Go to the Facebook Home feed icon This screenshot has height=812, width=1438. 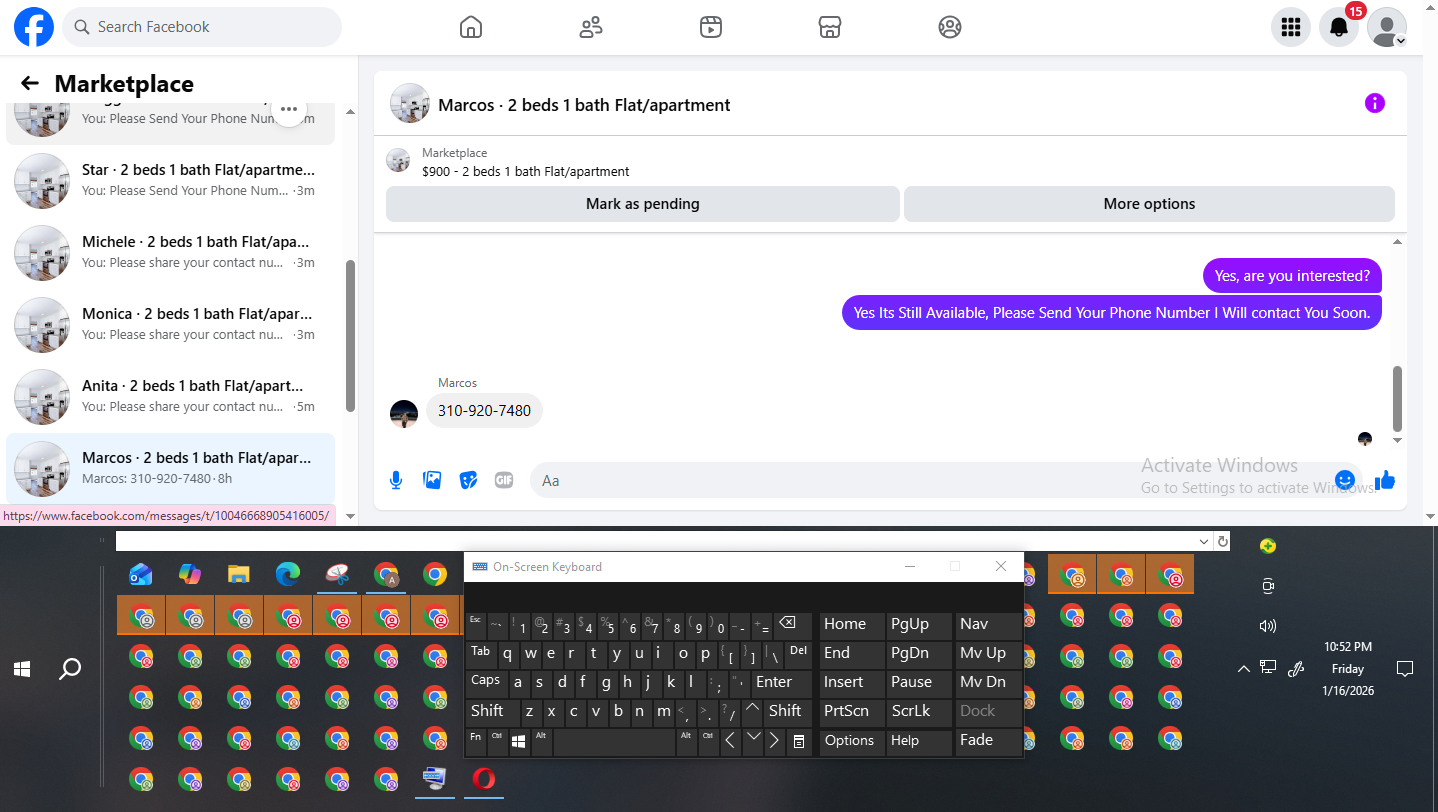click(471, 27)
